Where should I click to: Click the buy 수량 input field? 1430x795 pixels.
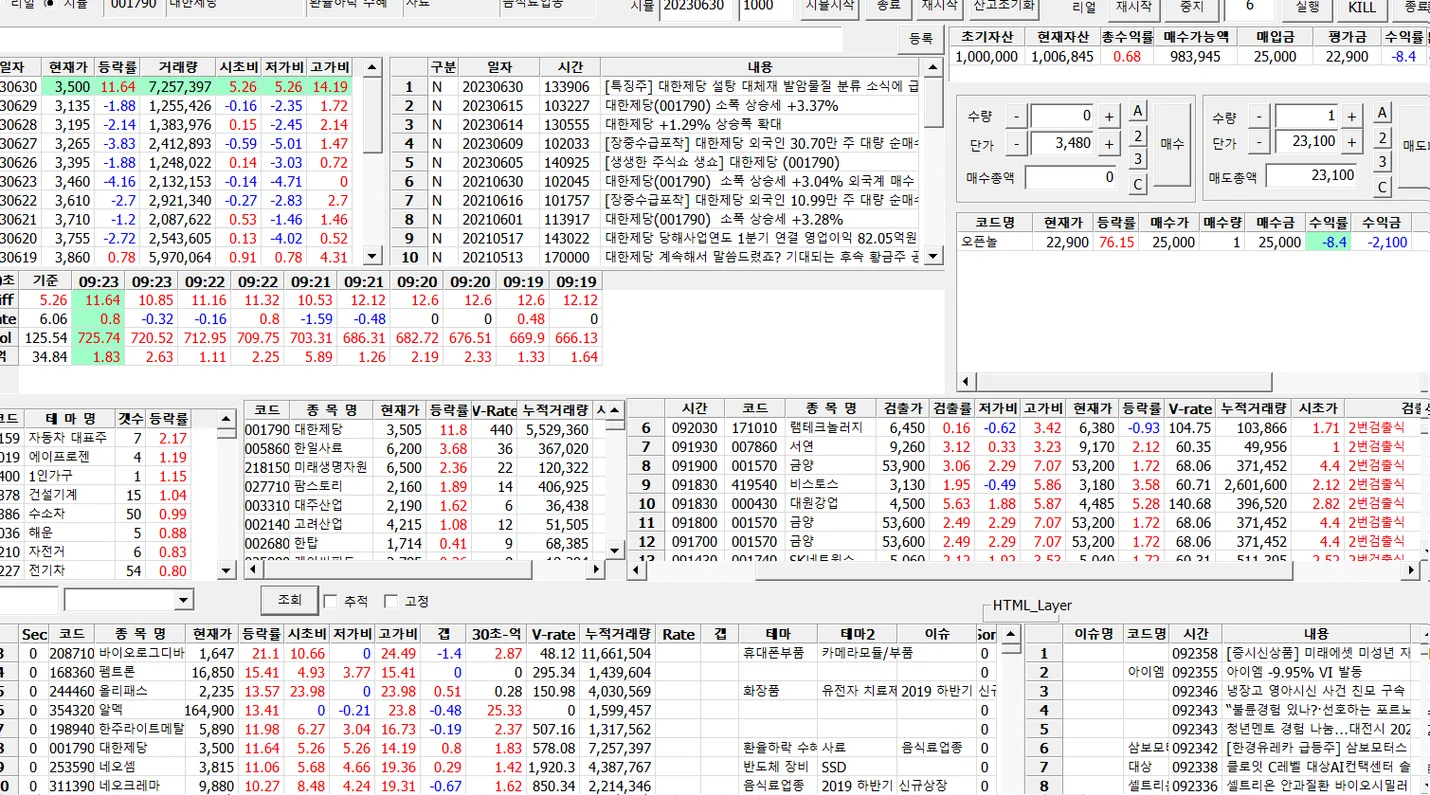click(x=1061, y=116)
